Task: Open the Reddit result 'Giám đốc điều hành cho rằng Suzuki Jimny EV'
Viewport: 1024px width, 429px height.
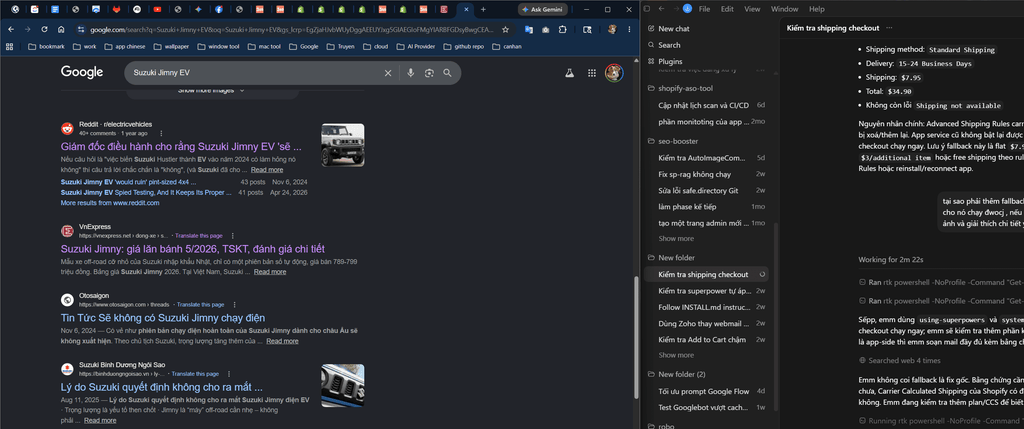Action: [181, 146]
